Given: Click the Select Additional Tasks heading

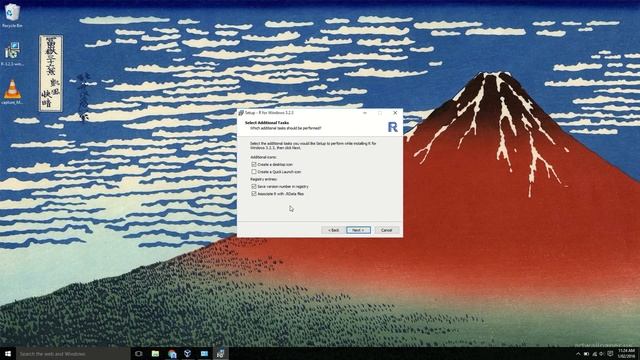Looking at the screenshot, I should pos(267,122).
